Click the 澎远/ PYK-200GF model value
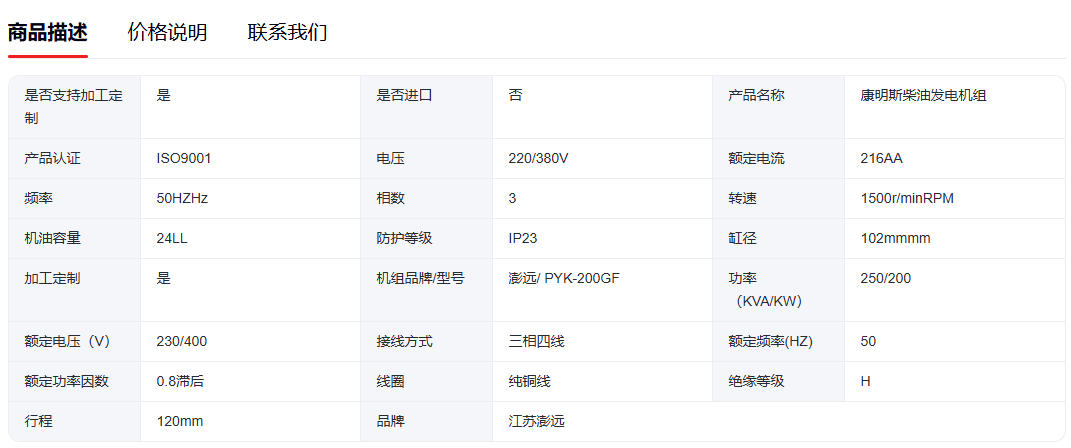Image resolution: width=1071 pixels, height=448 pixels. [564, 278]
